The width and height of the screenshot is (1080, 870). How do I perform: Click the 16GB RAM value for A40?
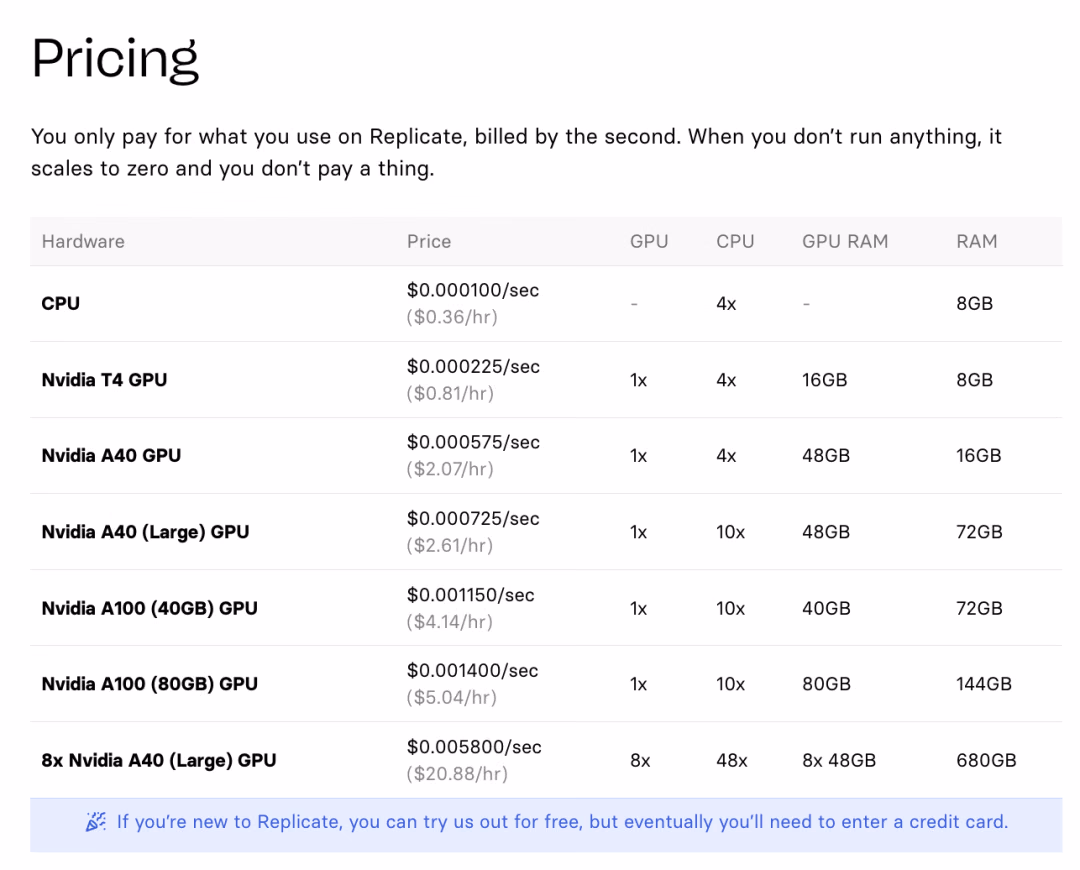tap(979, 455)
